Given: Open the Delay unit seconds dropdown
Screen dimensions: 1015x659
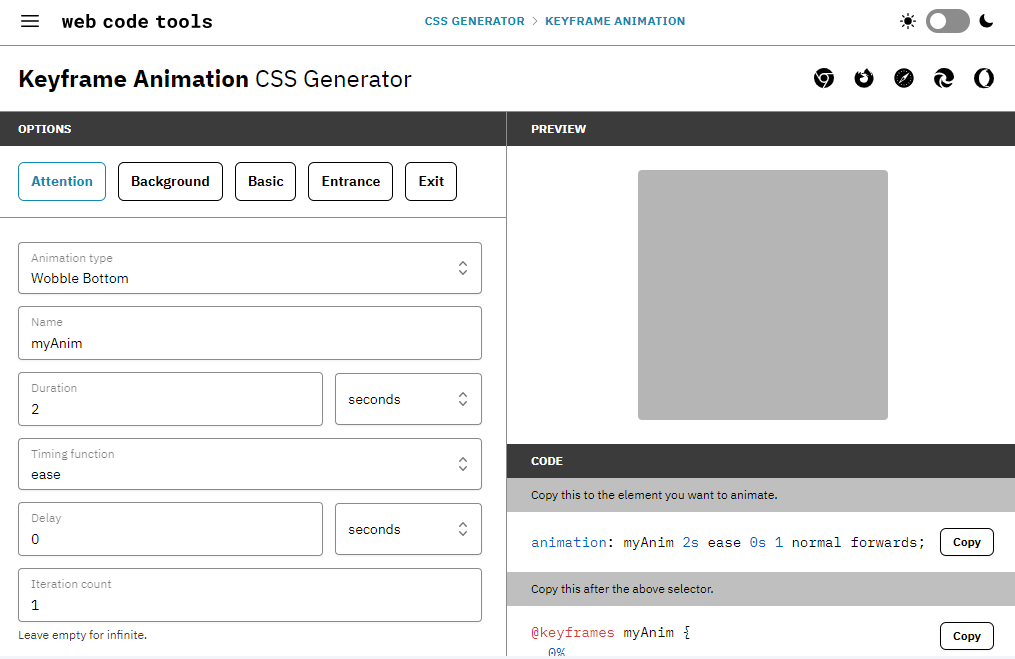Looking at the screenshot, I should 408,529.
